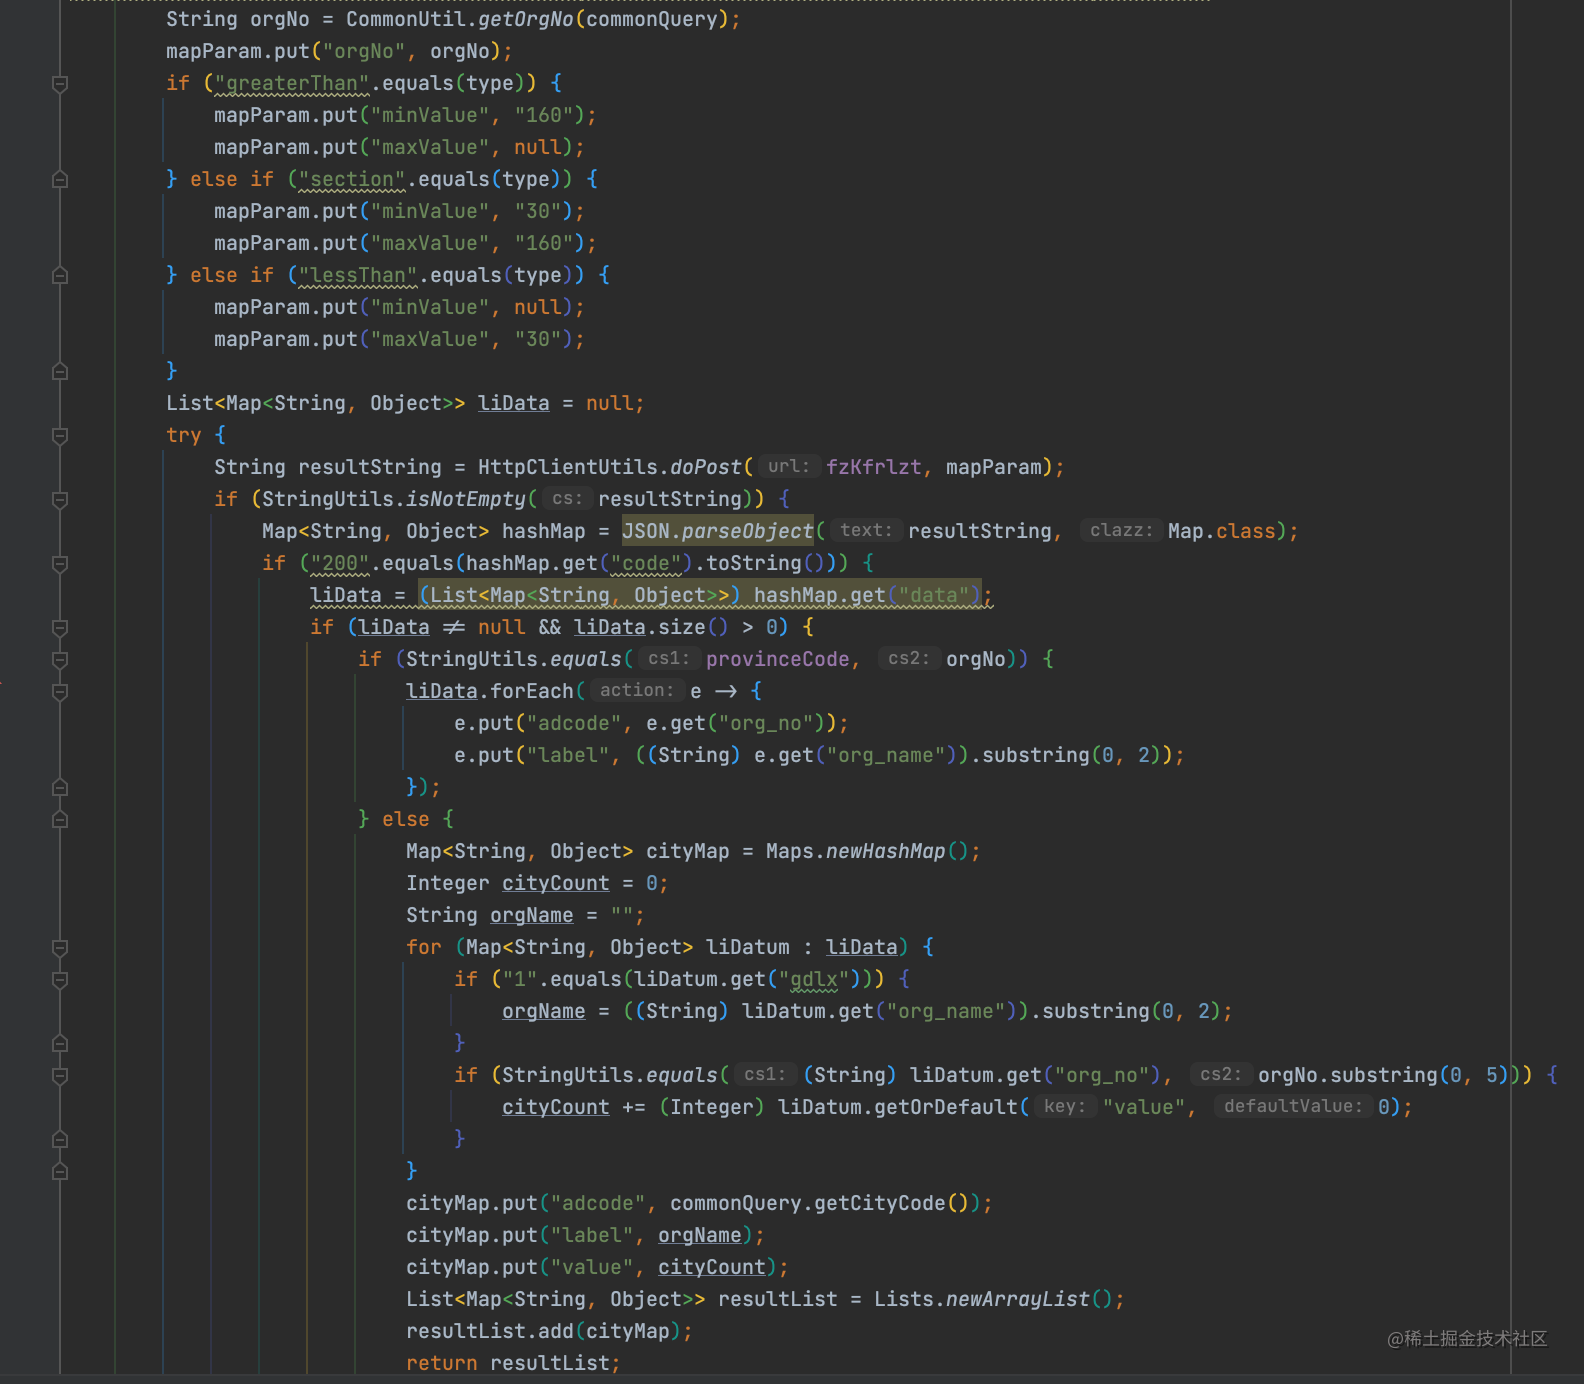Collapse fold marker at else if section line
Screen dimensions: 1584x1384
pyautogui.click(x=60, y=180)
